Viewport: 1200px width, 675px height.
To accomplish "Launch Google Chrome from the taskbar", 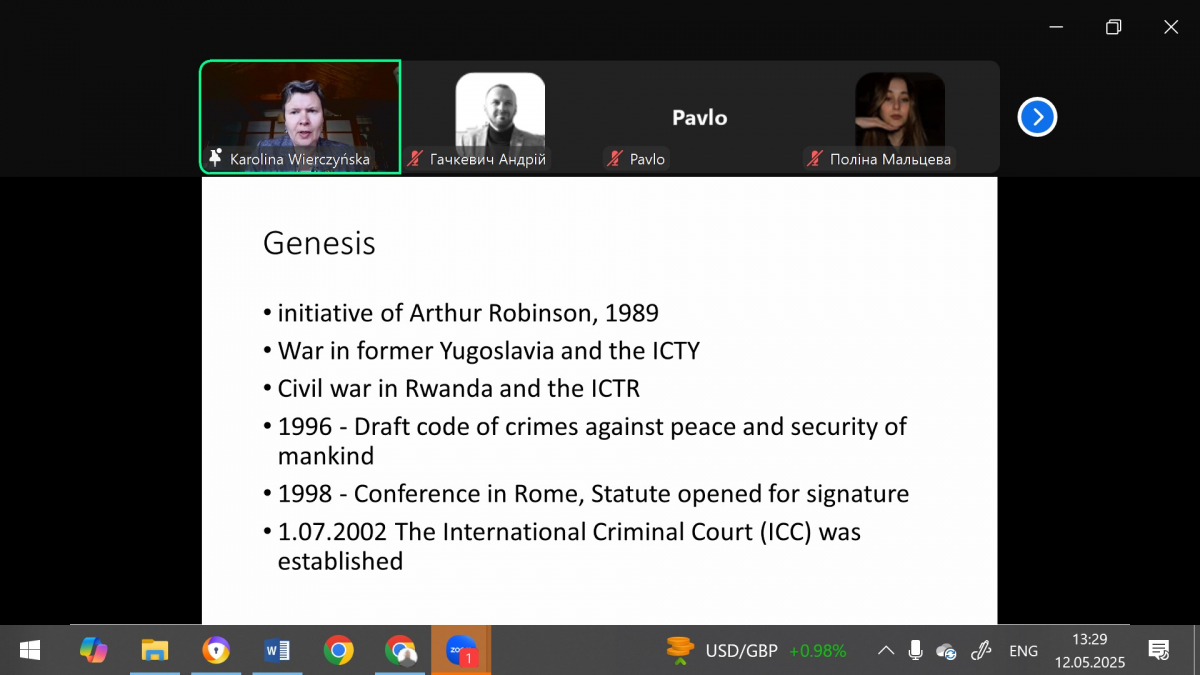I will point(338,651).
